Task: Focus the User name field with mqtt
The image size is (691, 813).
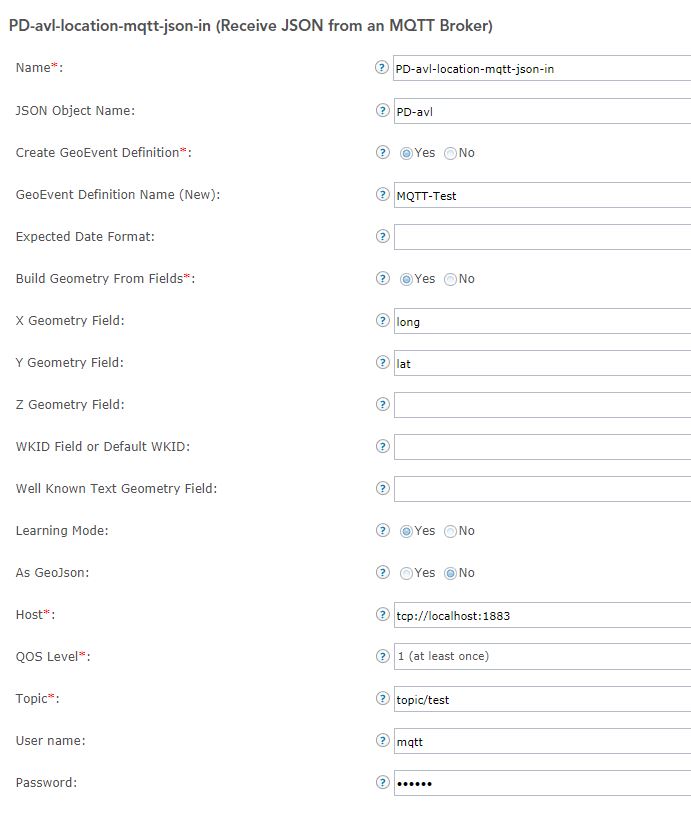Action: [x=542, y=741]
